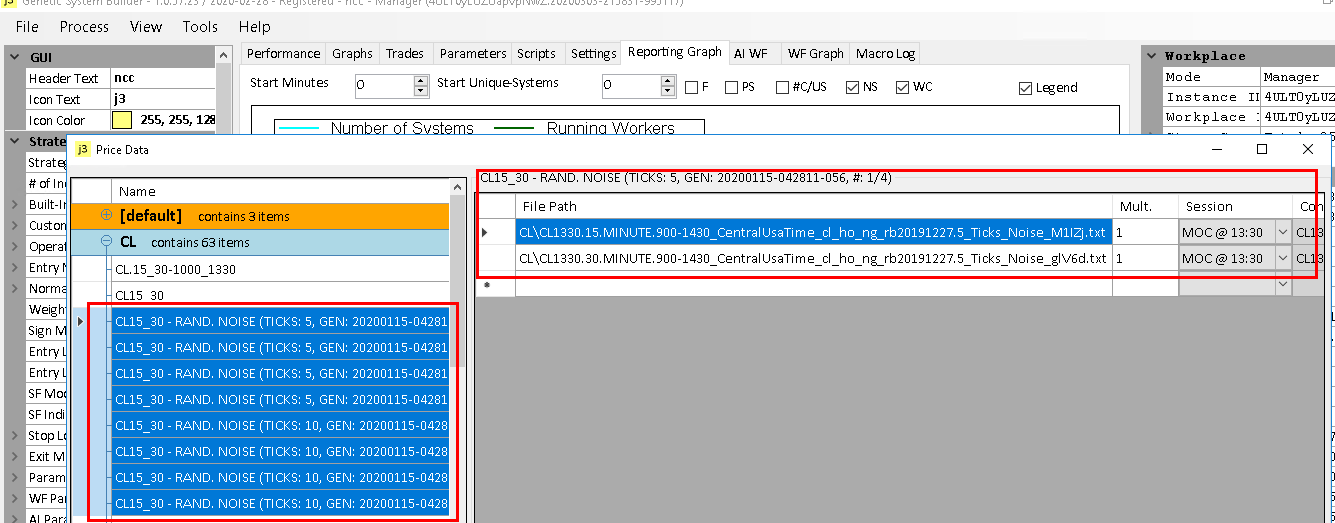Enable the F checkbox
Viewport: 1335px width, 523px height.
point(692,88)
